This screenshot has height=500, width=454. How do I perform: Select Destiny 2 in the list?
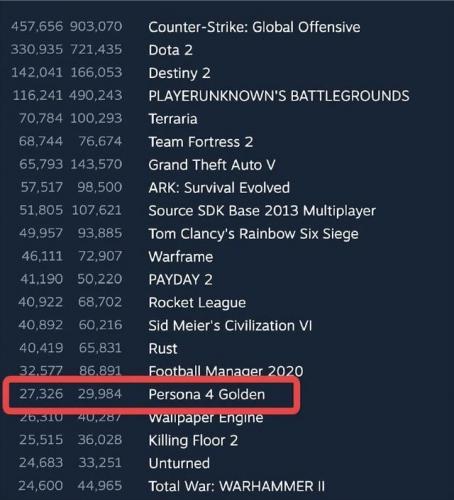click(x=179, y=73)
